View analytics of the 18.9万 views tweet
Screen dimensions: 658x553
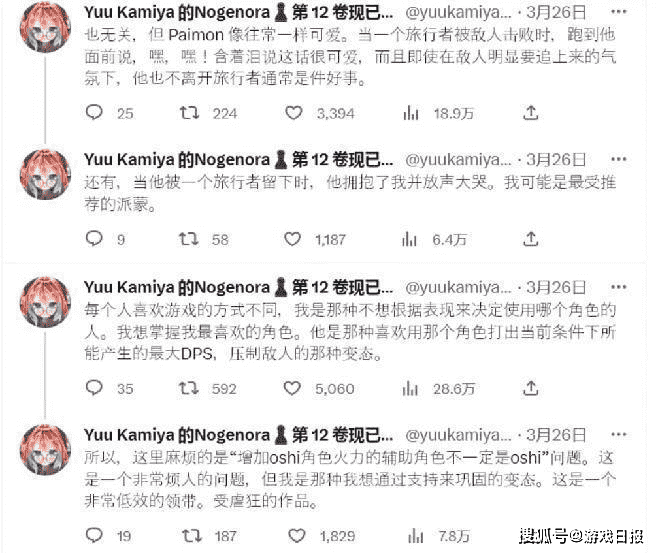tap(411, 112)
